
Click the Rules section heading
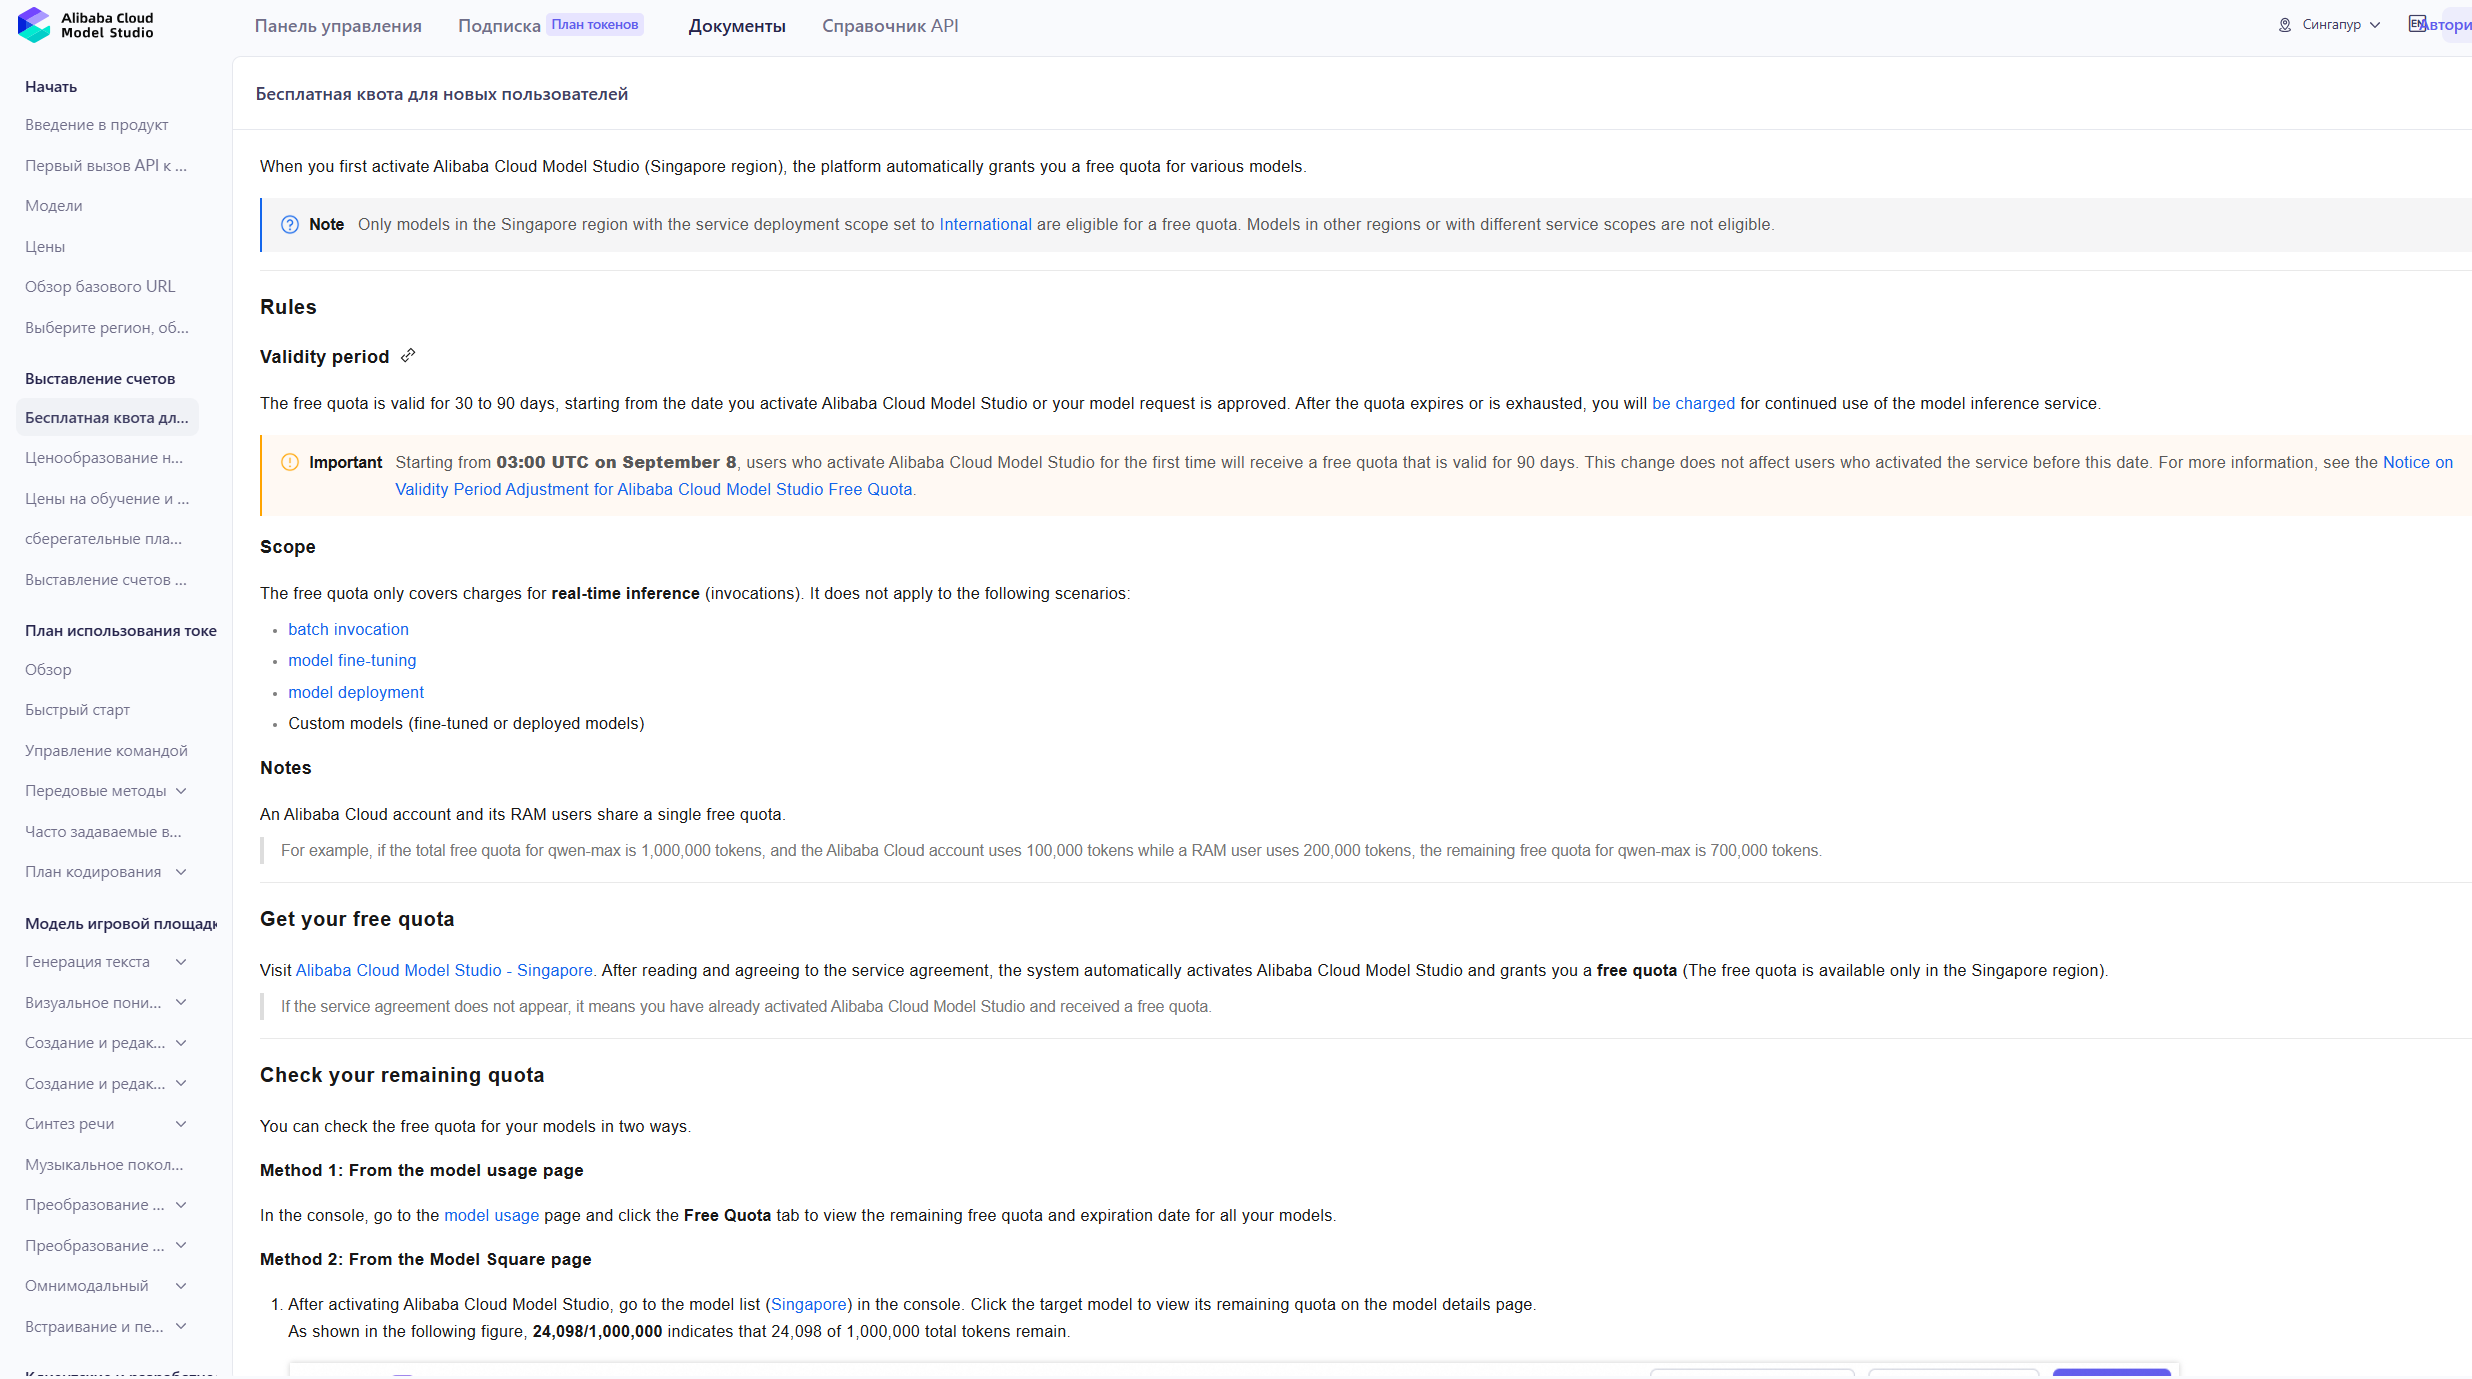pyautogui.click(x=288, y=307)
